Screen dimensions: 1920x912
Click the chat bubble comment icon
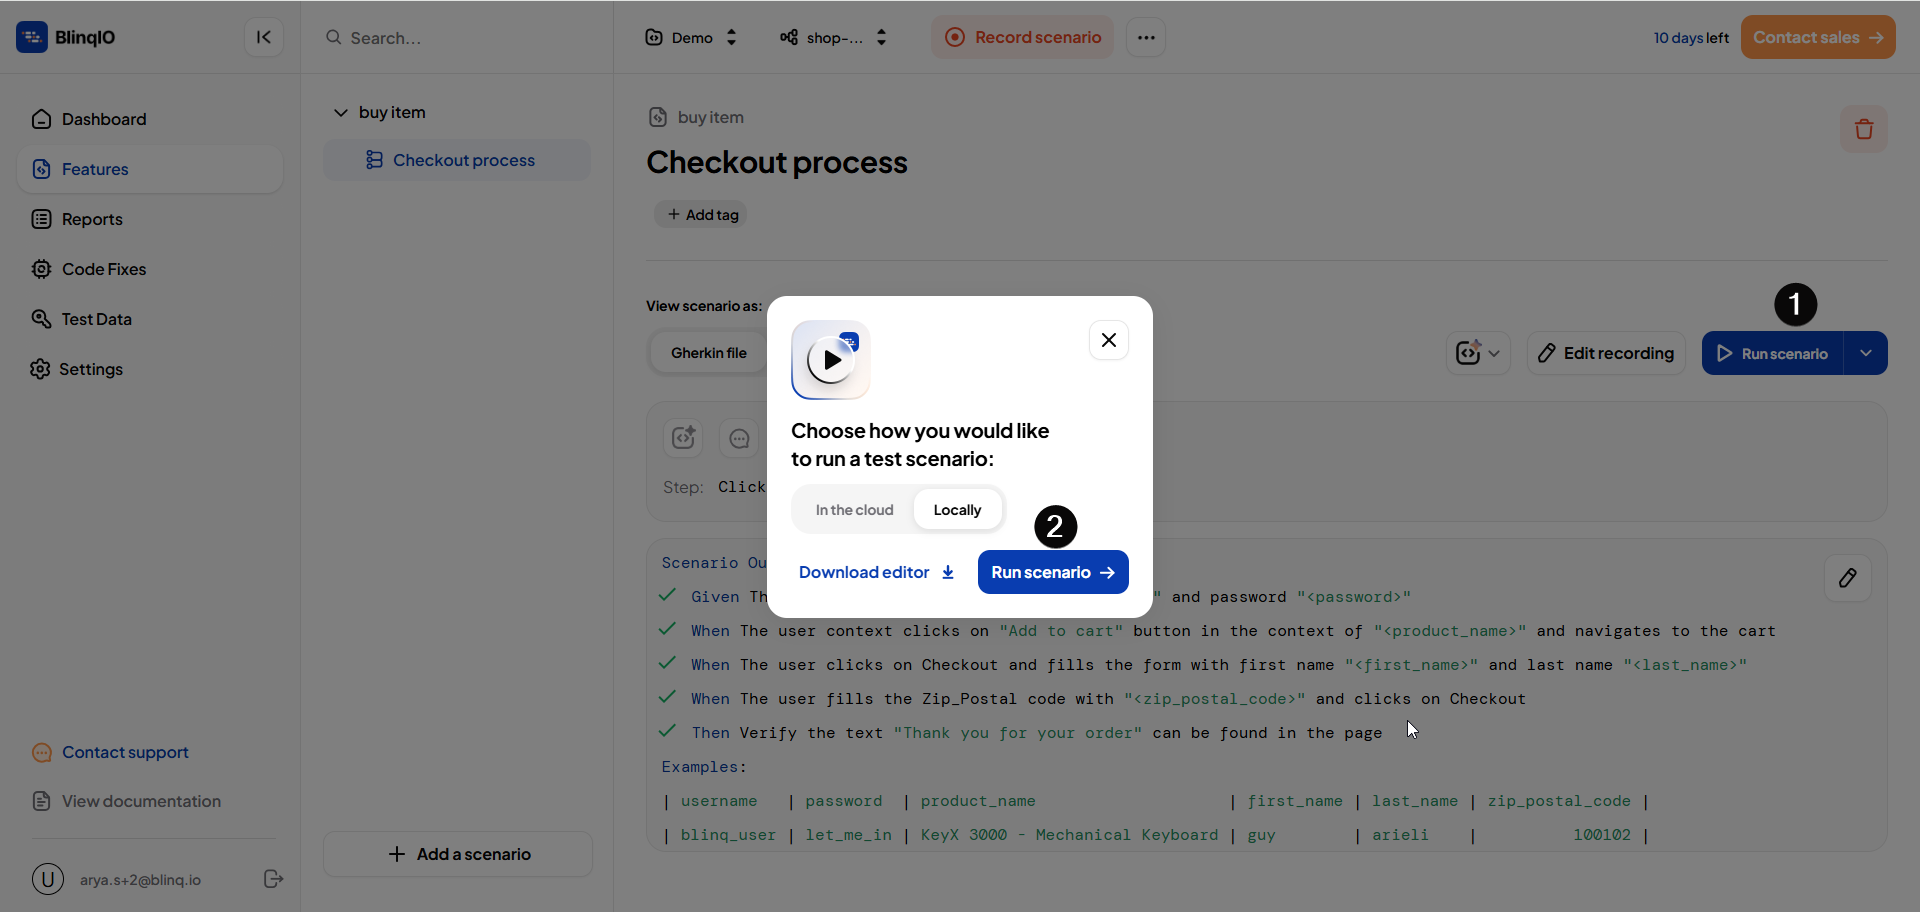click(x=739, y=438)
